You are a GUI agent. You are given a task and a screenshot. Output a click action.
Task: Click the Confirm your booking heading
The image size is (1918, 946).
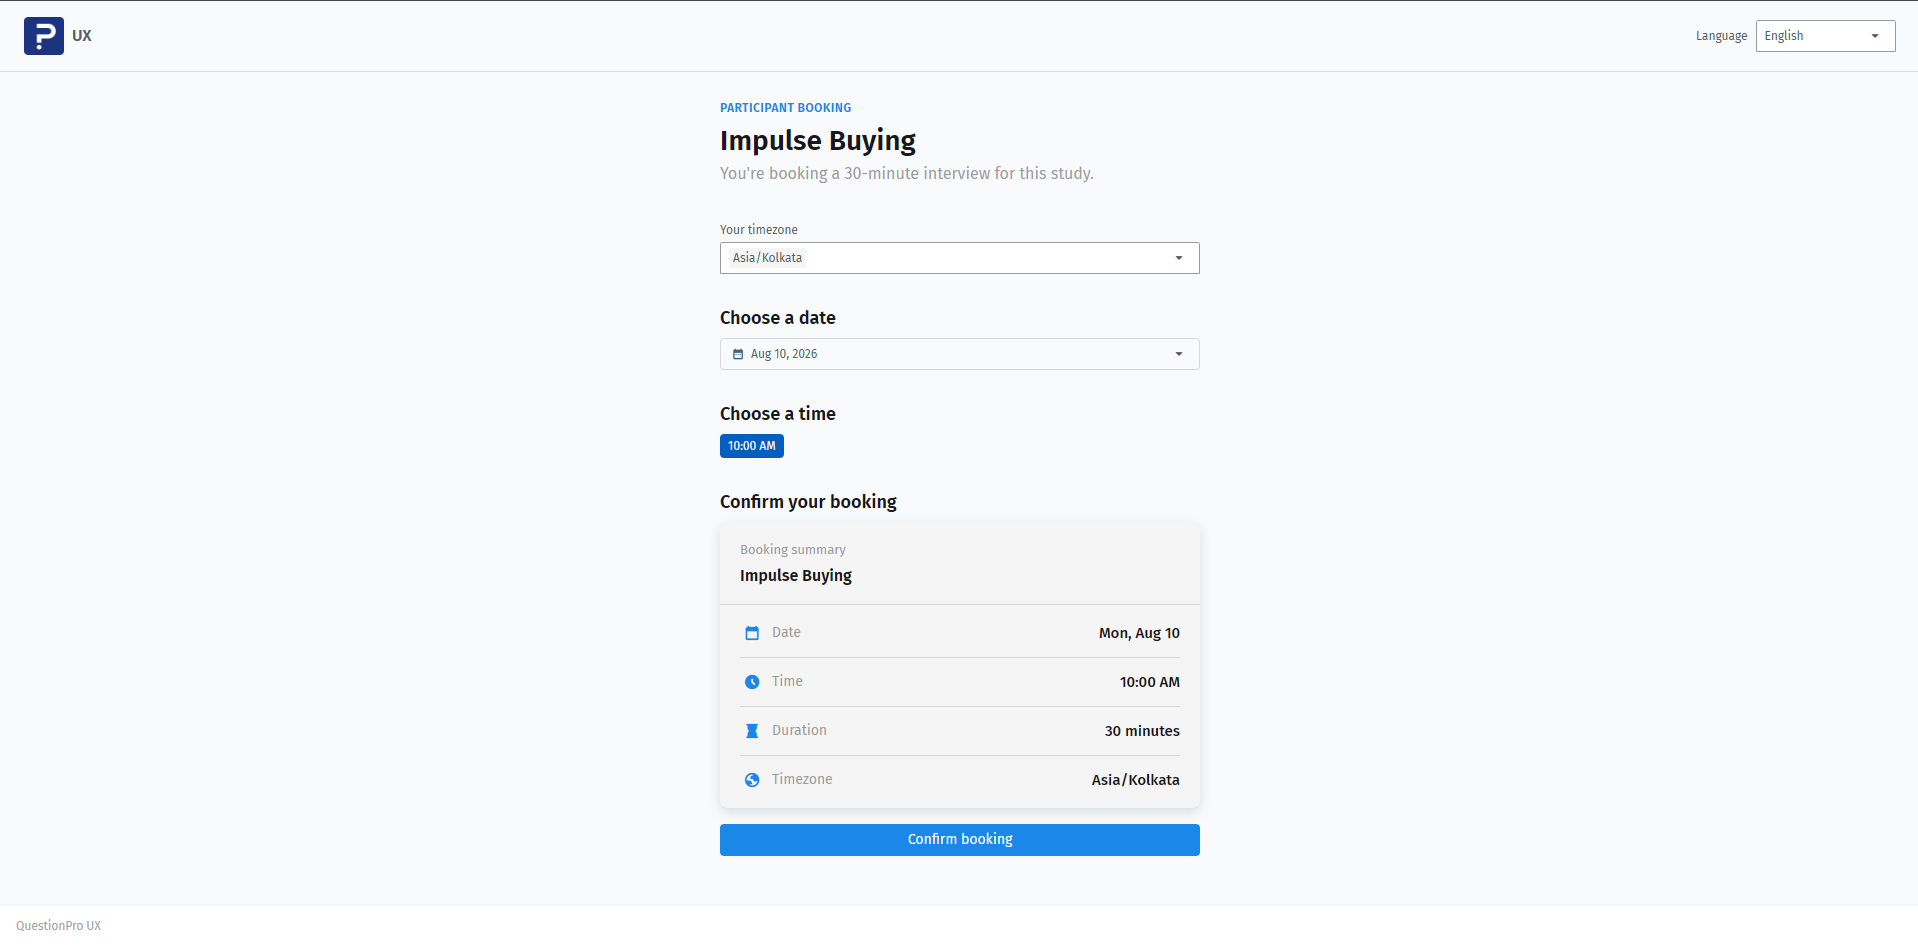click(808, 502)
